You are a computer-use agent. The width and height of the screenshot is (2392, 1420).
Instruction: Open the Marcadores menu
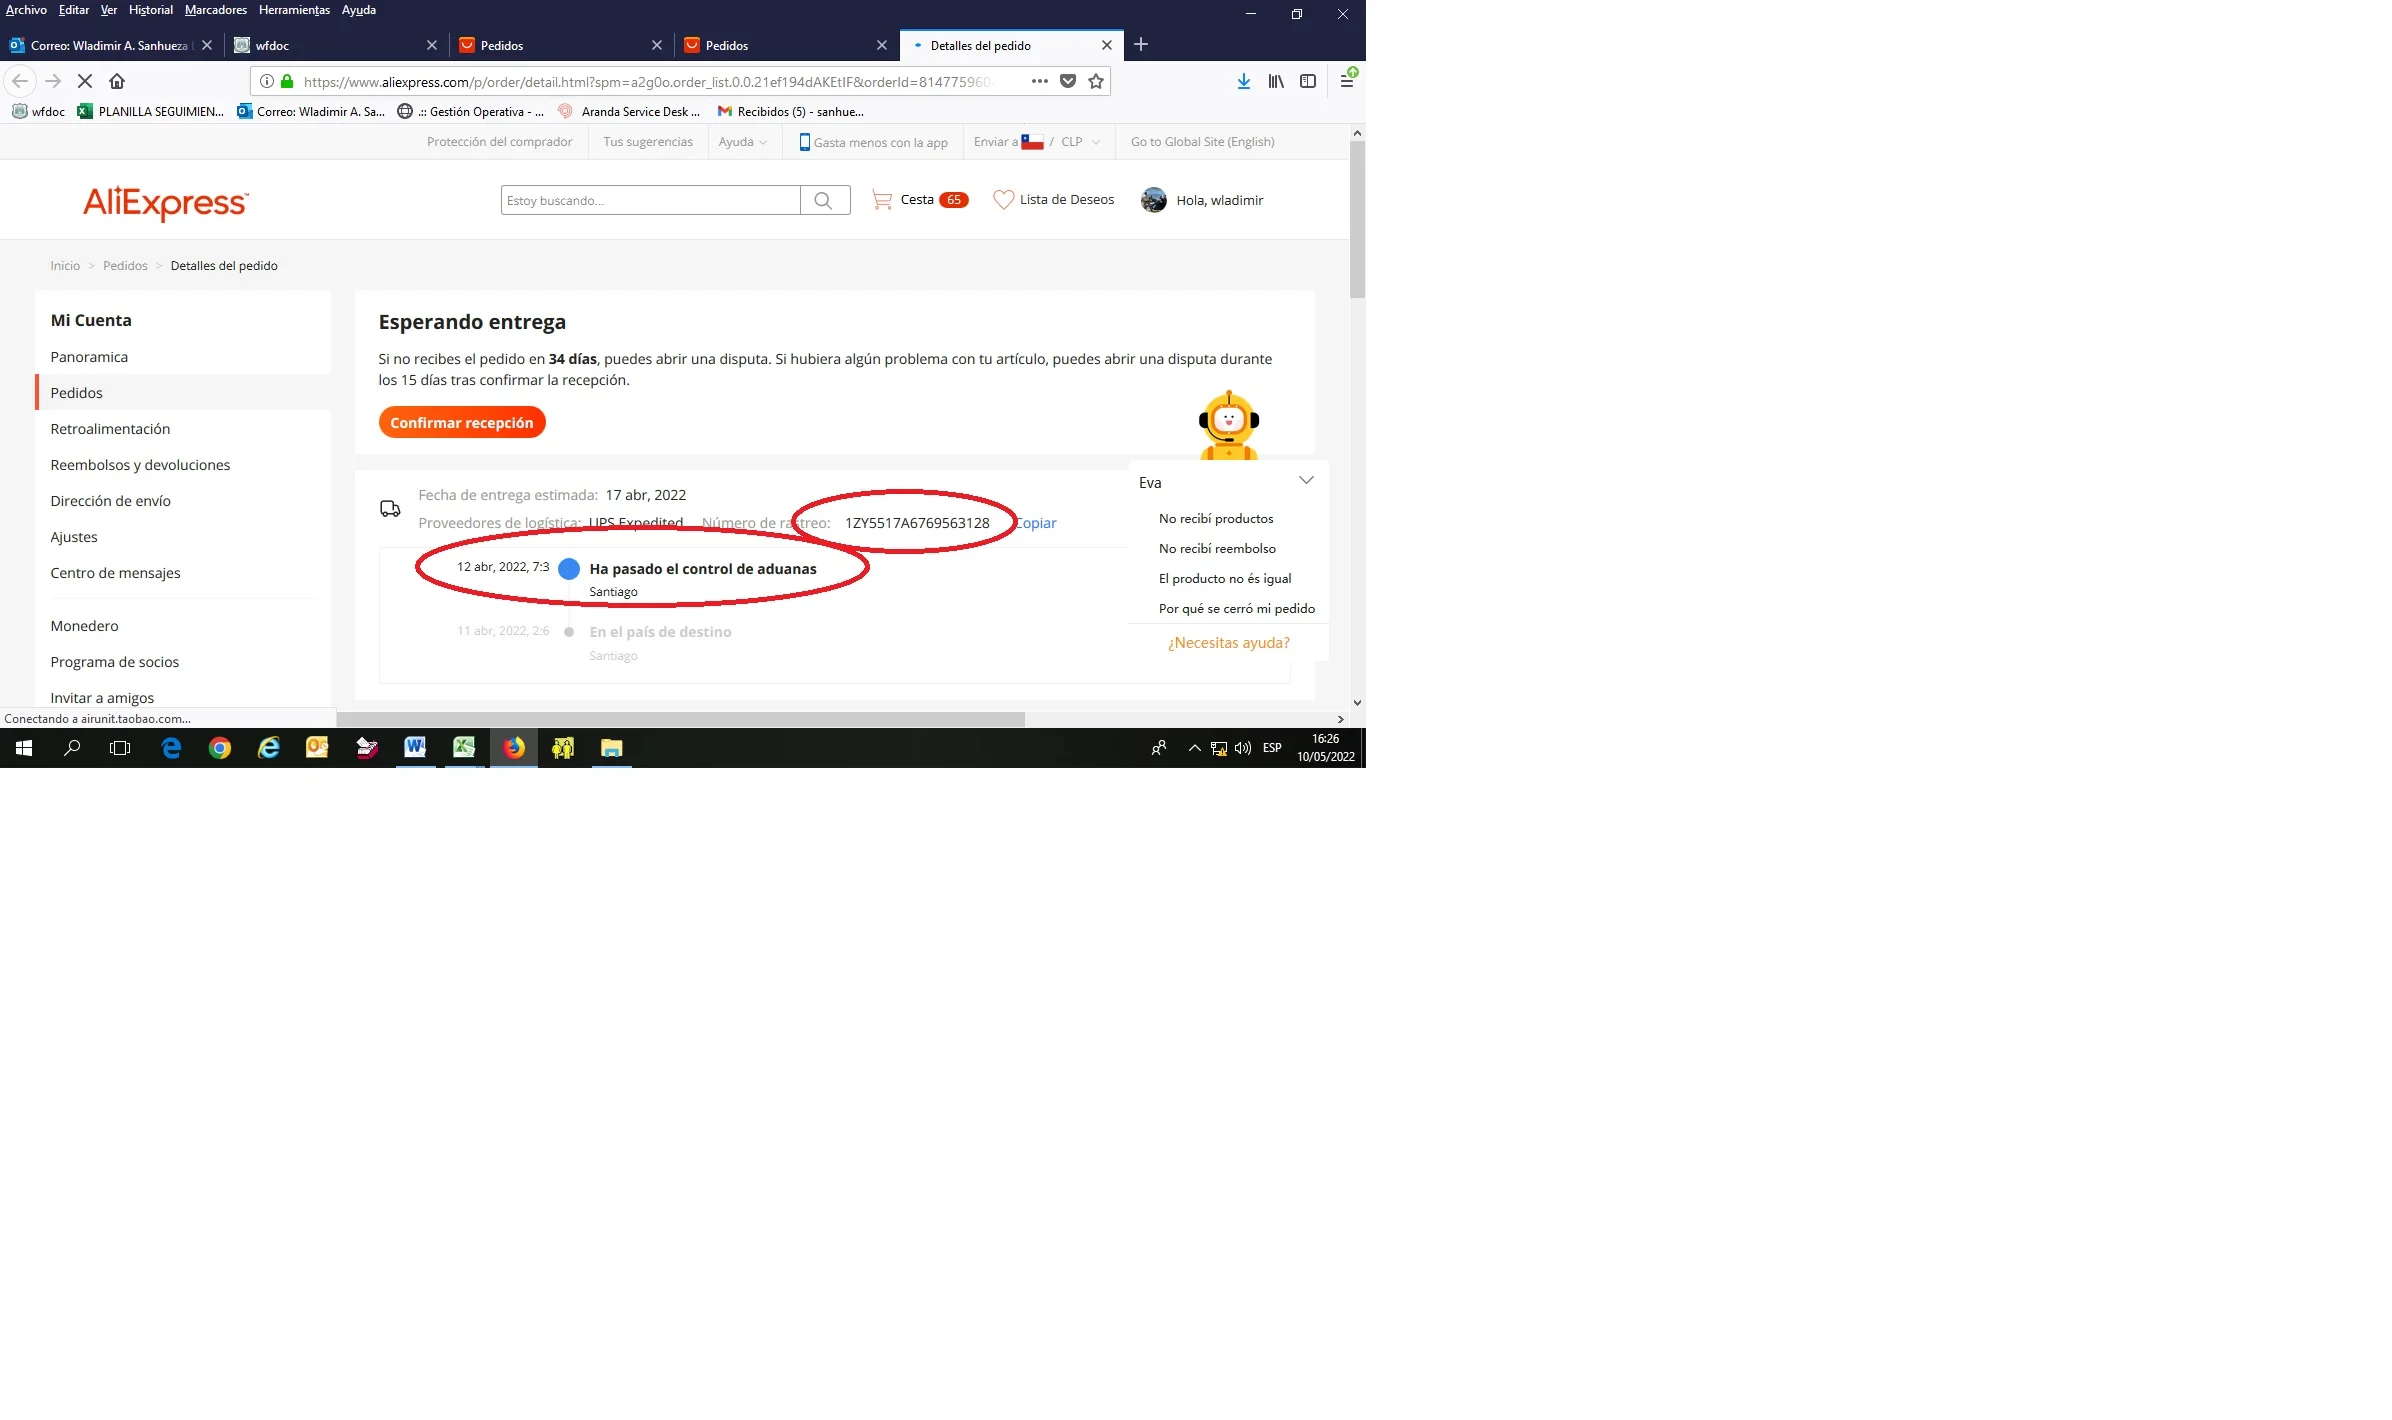click(x=215, y=10)
